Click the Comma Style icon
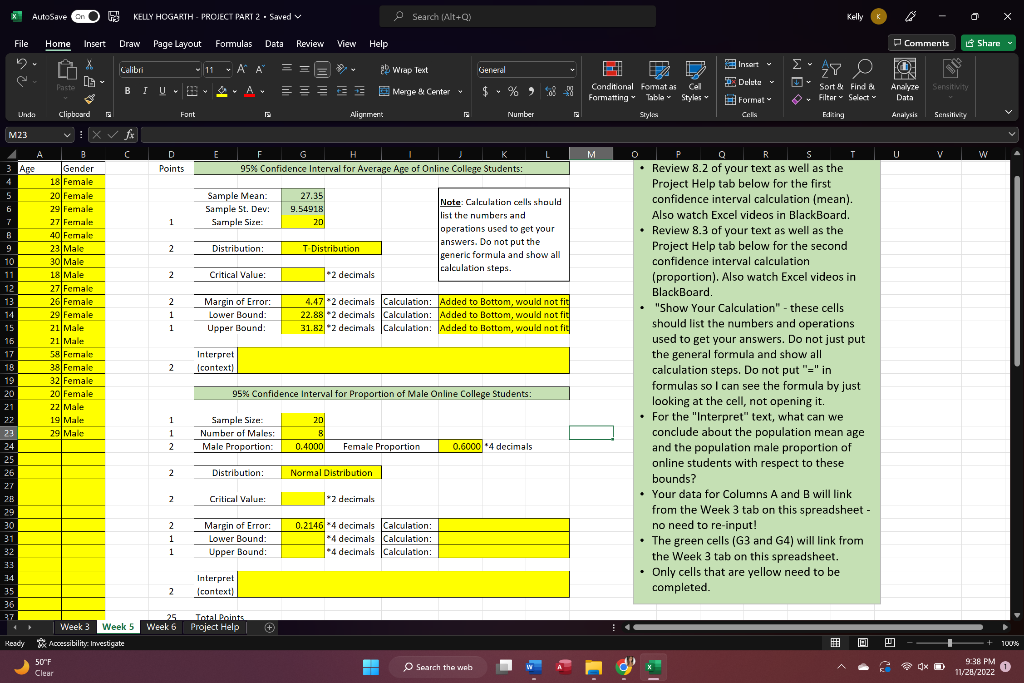 531,91
